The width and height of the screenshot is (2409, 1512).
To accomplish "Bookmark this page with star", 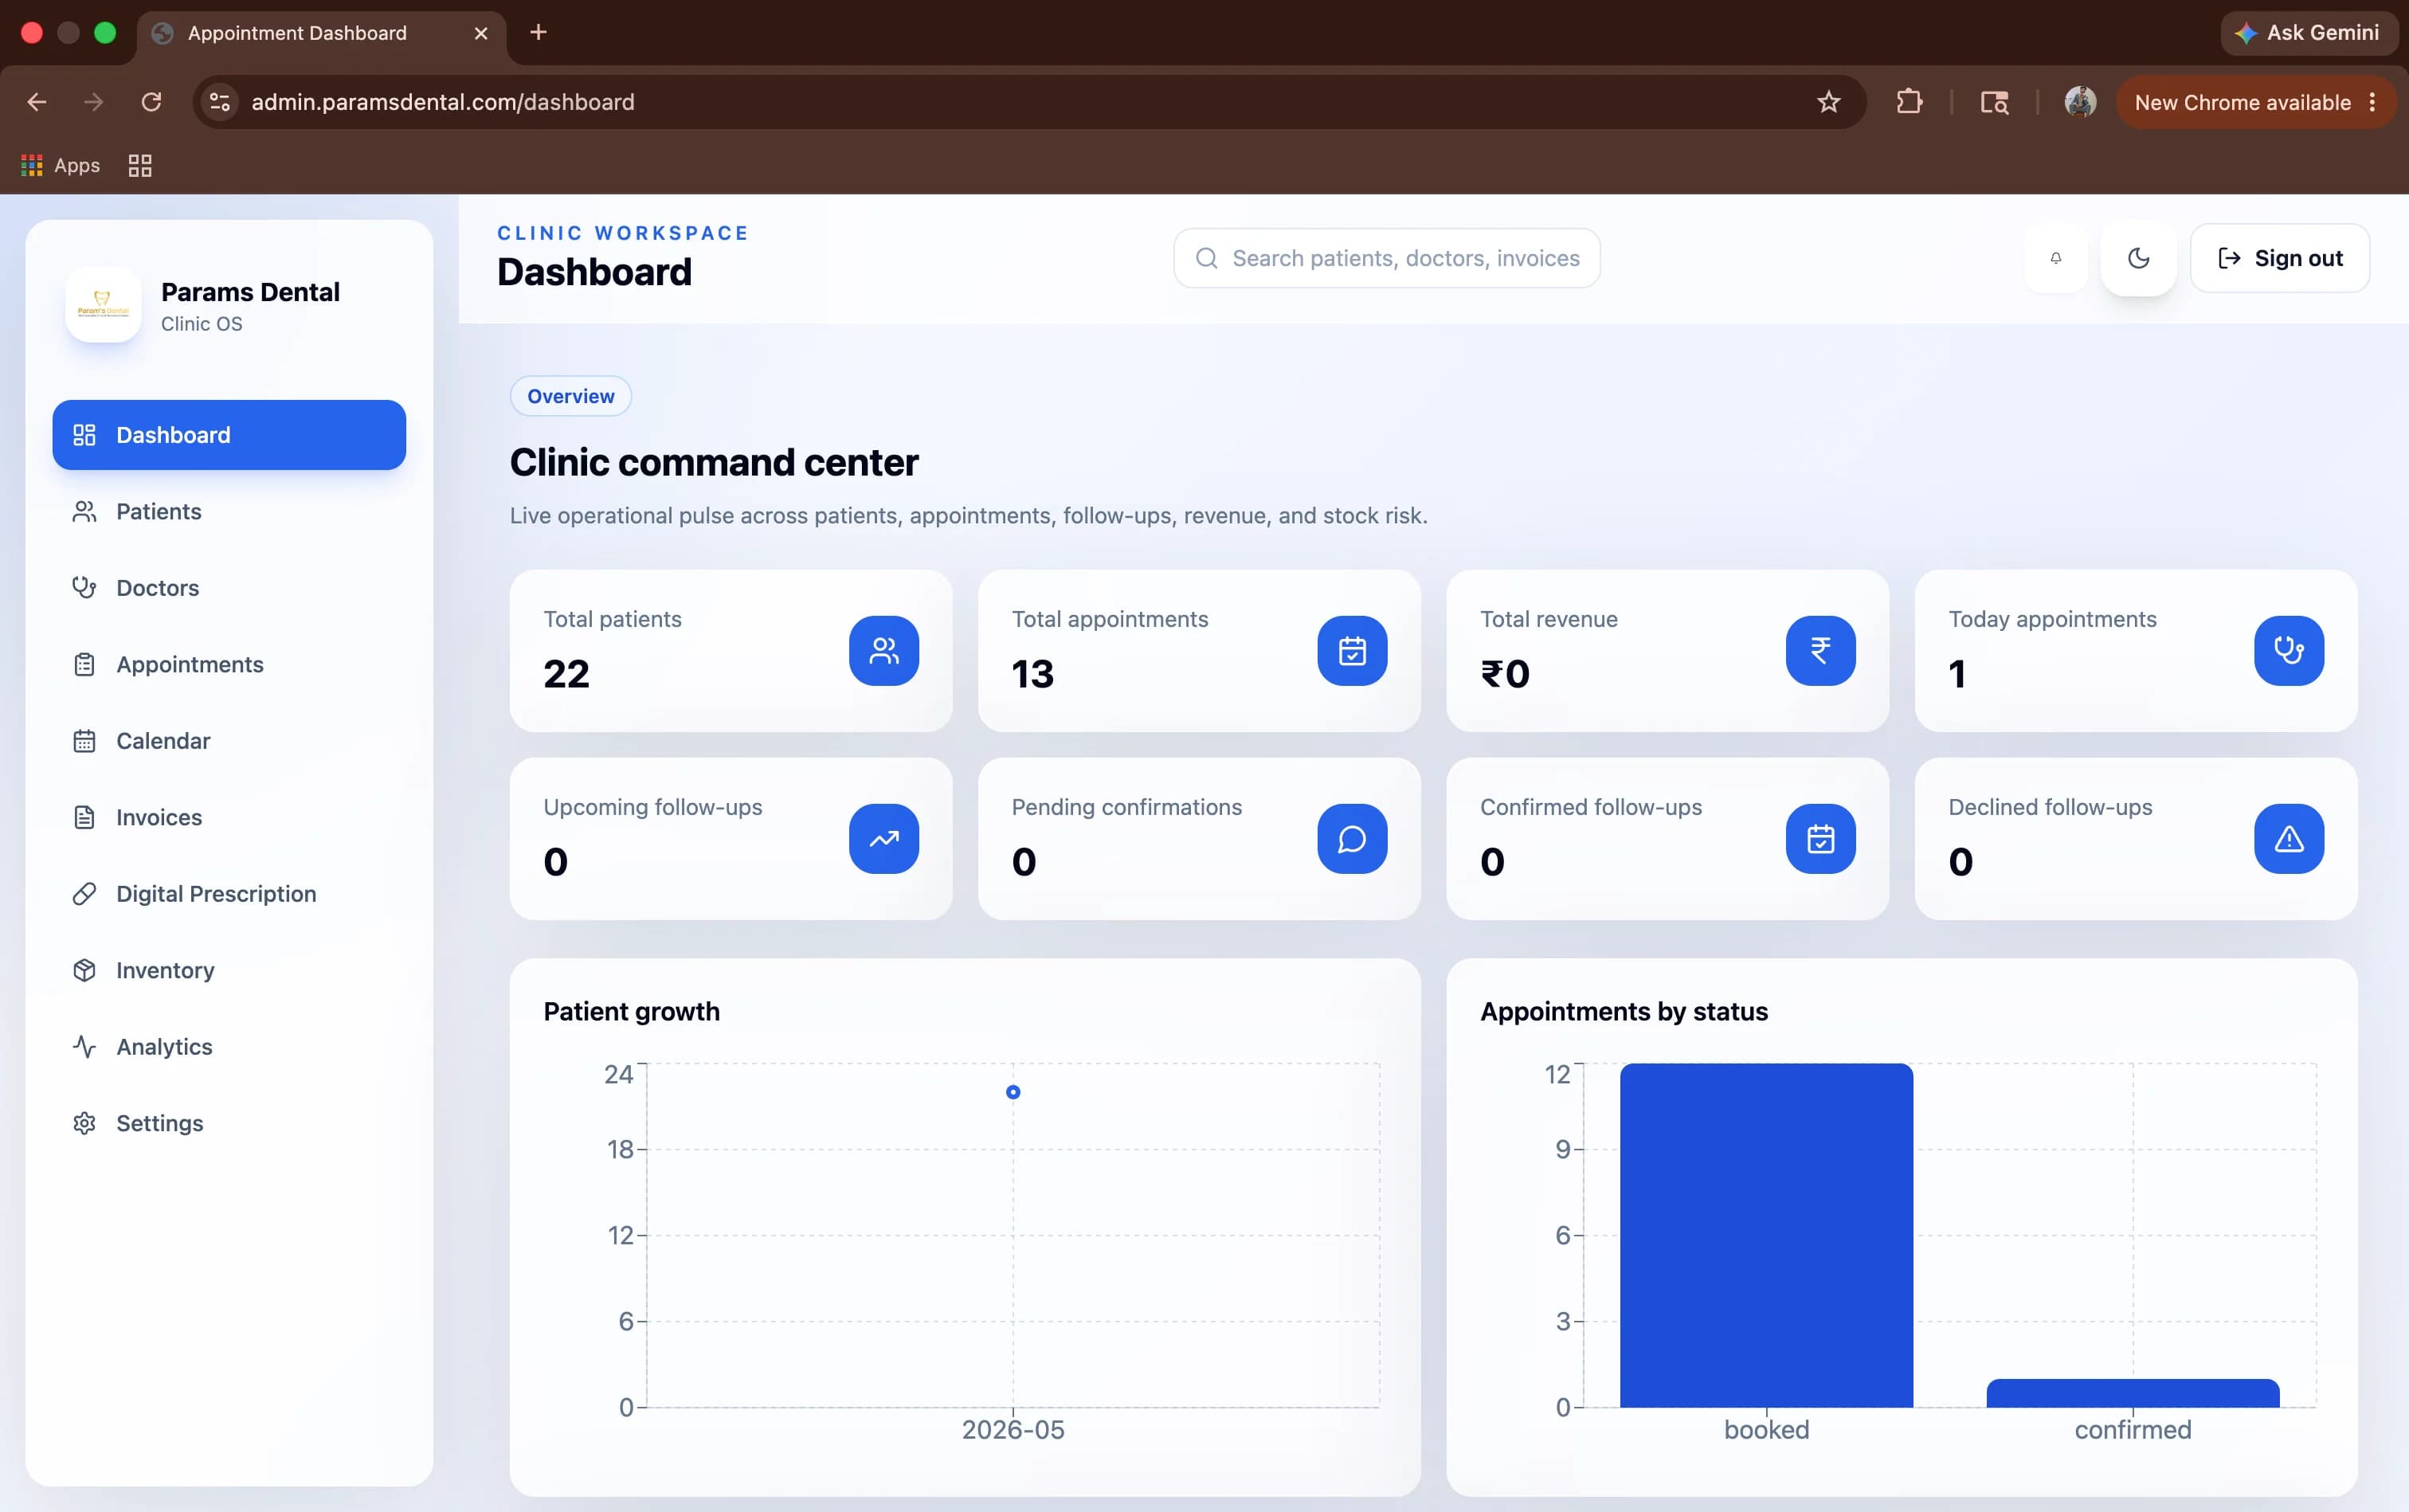I will click(x=1828, y=102).
